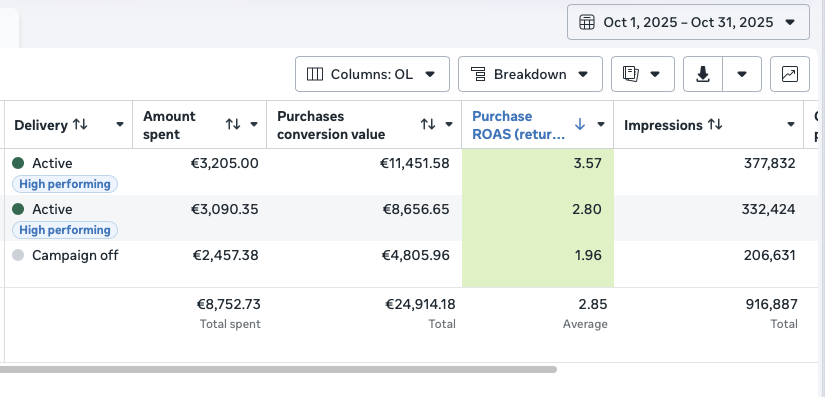Image resolution: width=825 pixels, height=397 pixels.
Task: Click the Columns: OL grid icon
Action: coord(315,74)
